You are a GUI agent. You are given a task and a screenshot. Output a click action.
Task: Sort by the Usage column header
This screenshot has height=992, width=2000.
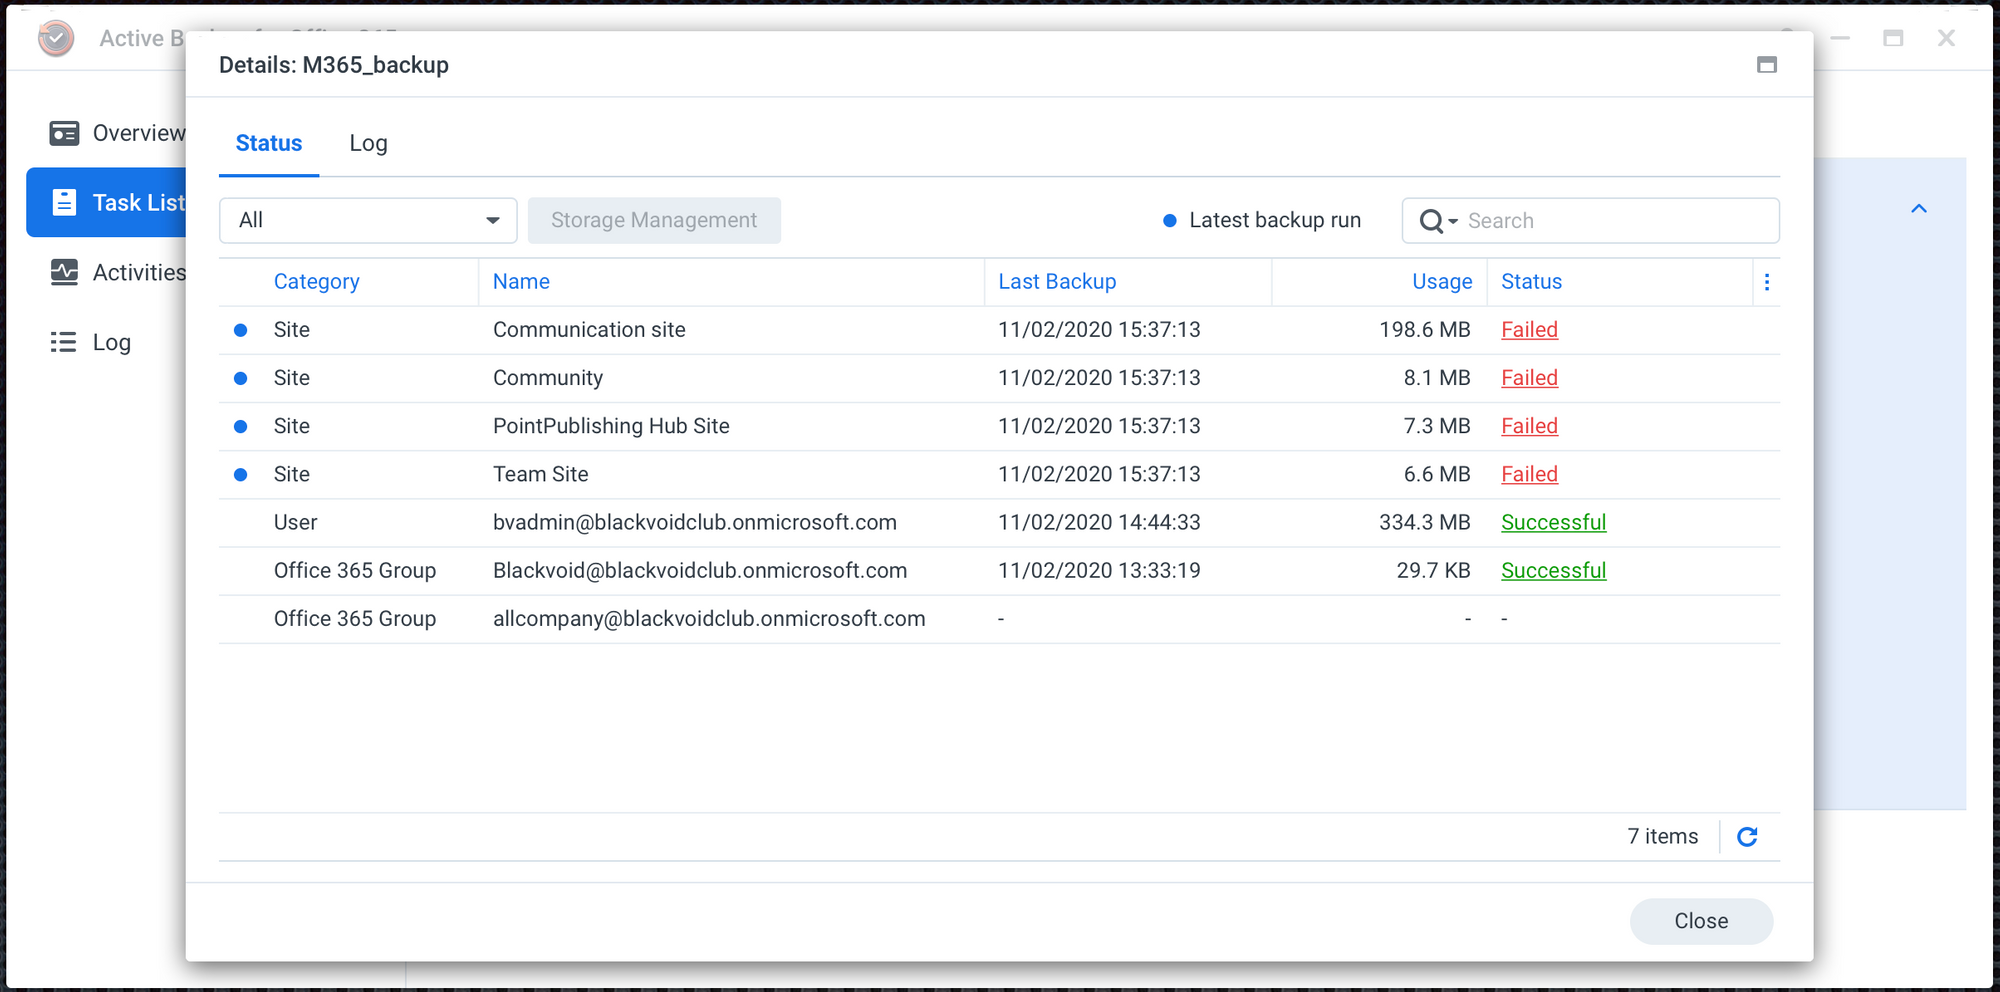click(x=1442, y=282)
